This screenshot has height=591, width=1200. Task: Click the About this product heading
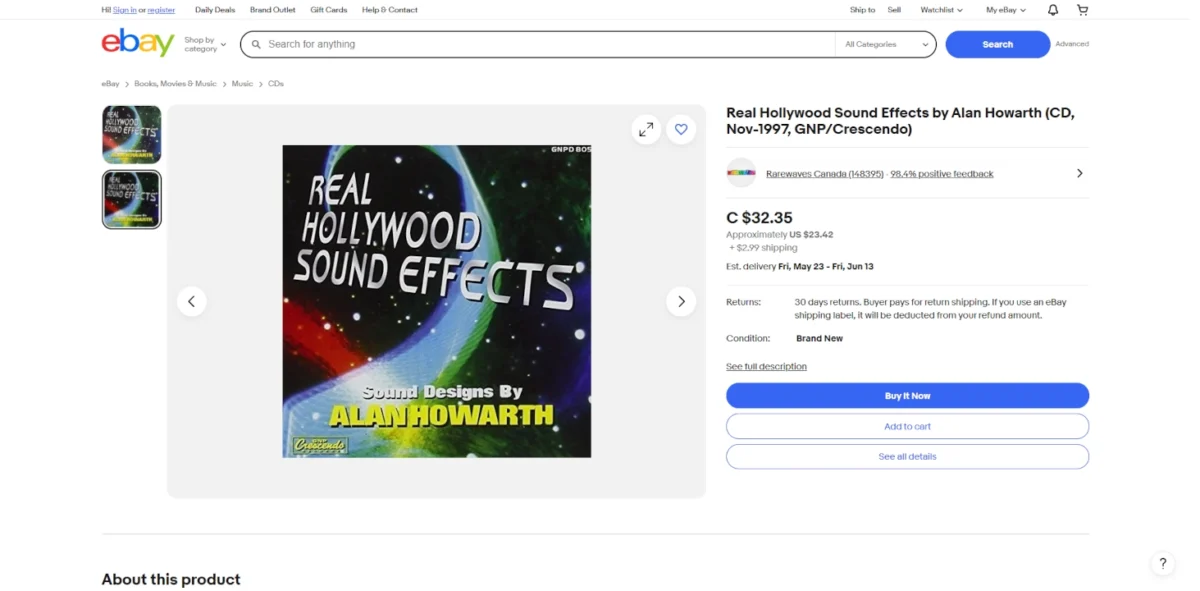coord(171,579)
